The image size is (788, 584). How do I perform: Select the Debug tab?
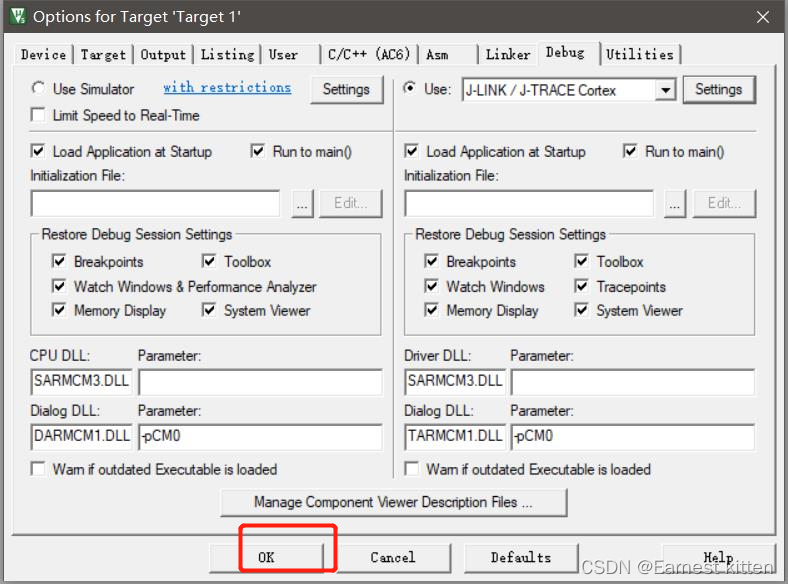[x=565, y=53]
